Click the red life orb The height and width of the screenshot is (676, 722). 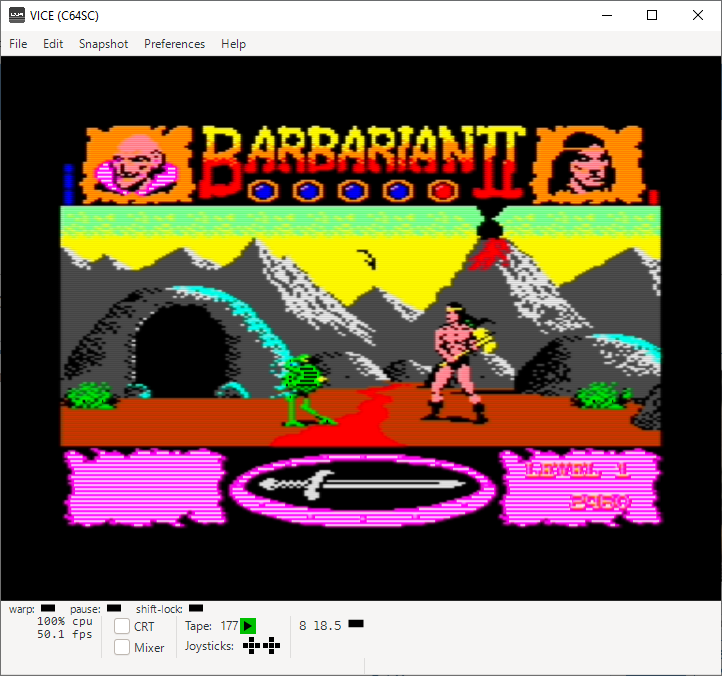pyautogui.click(x=443, y=191)
